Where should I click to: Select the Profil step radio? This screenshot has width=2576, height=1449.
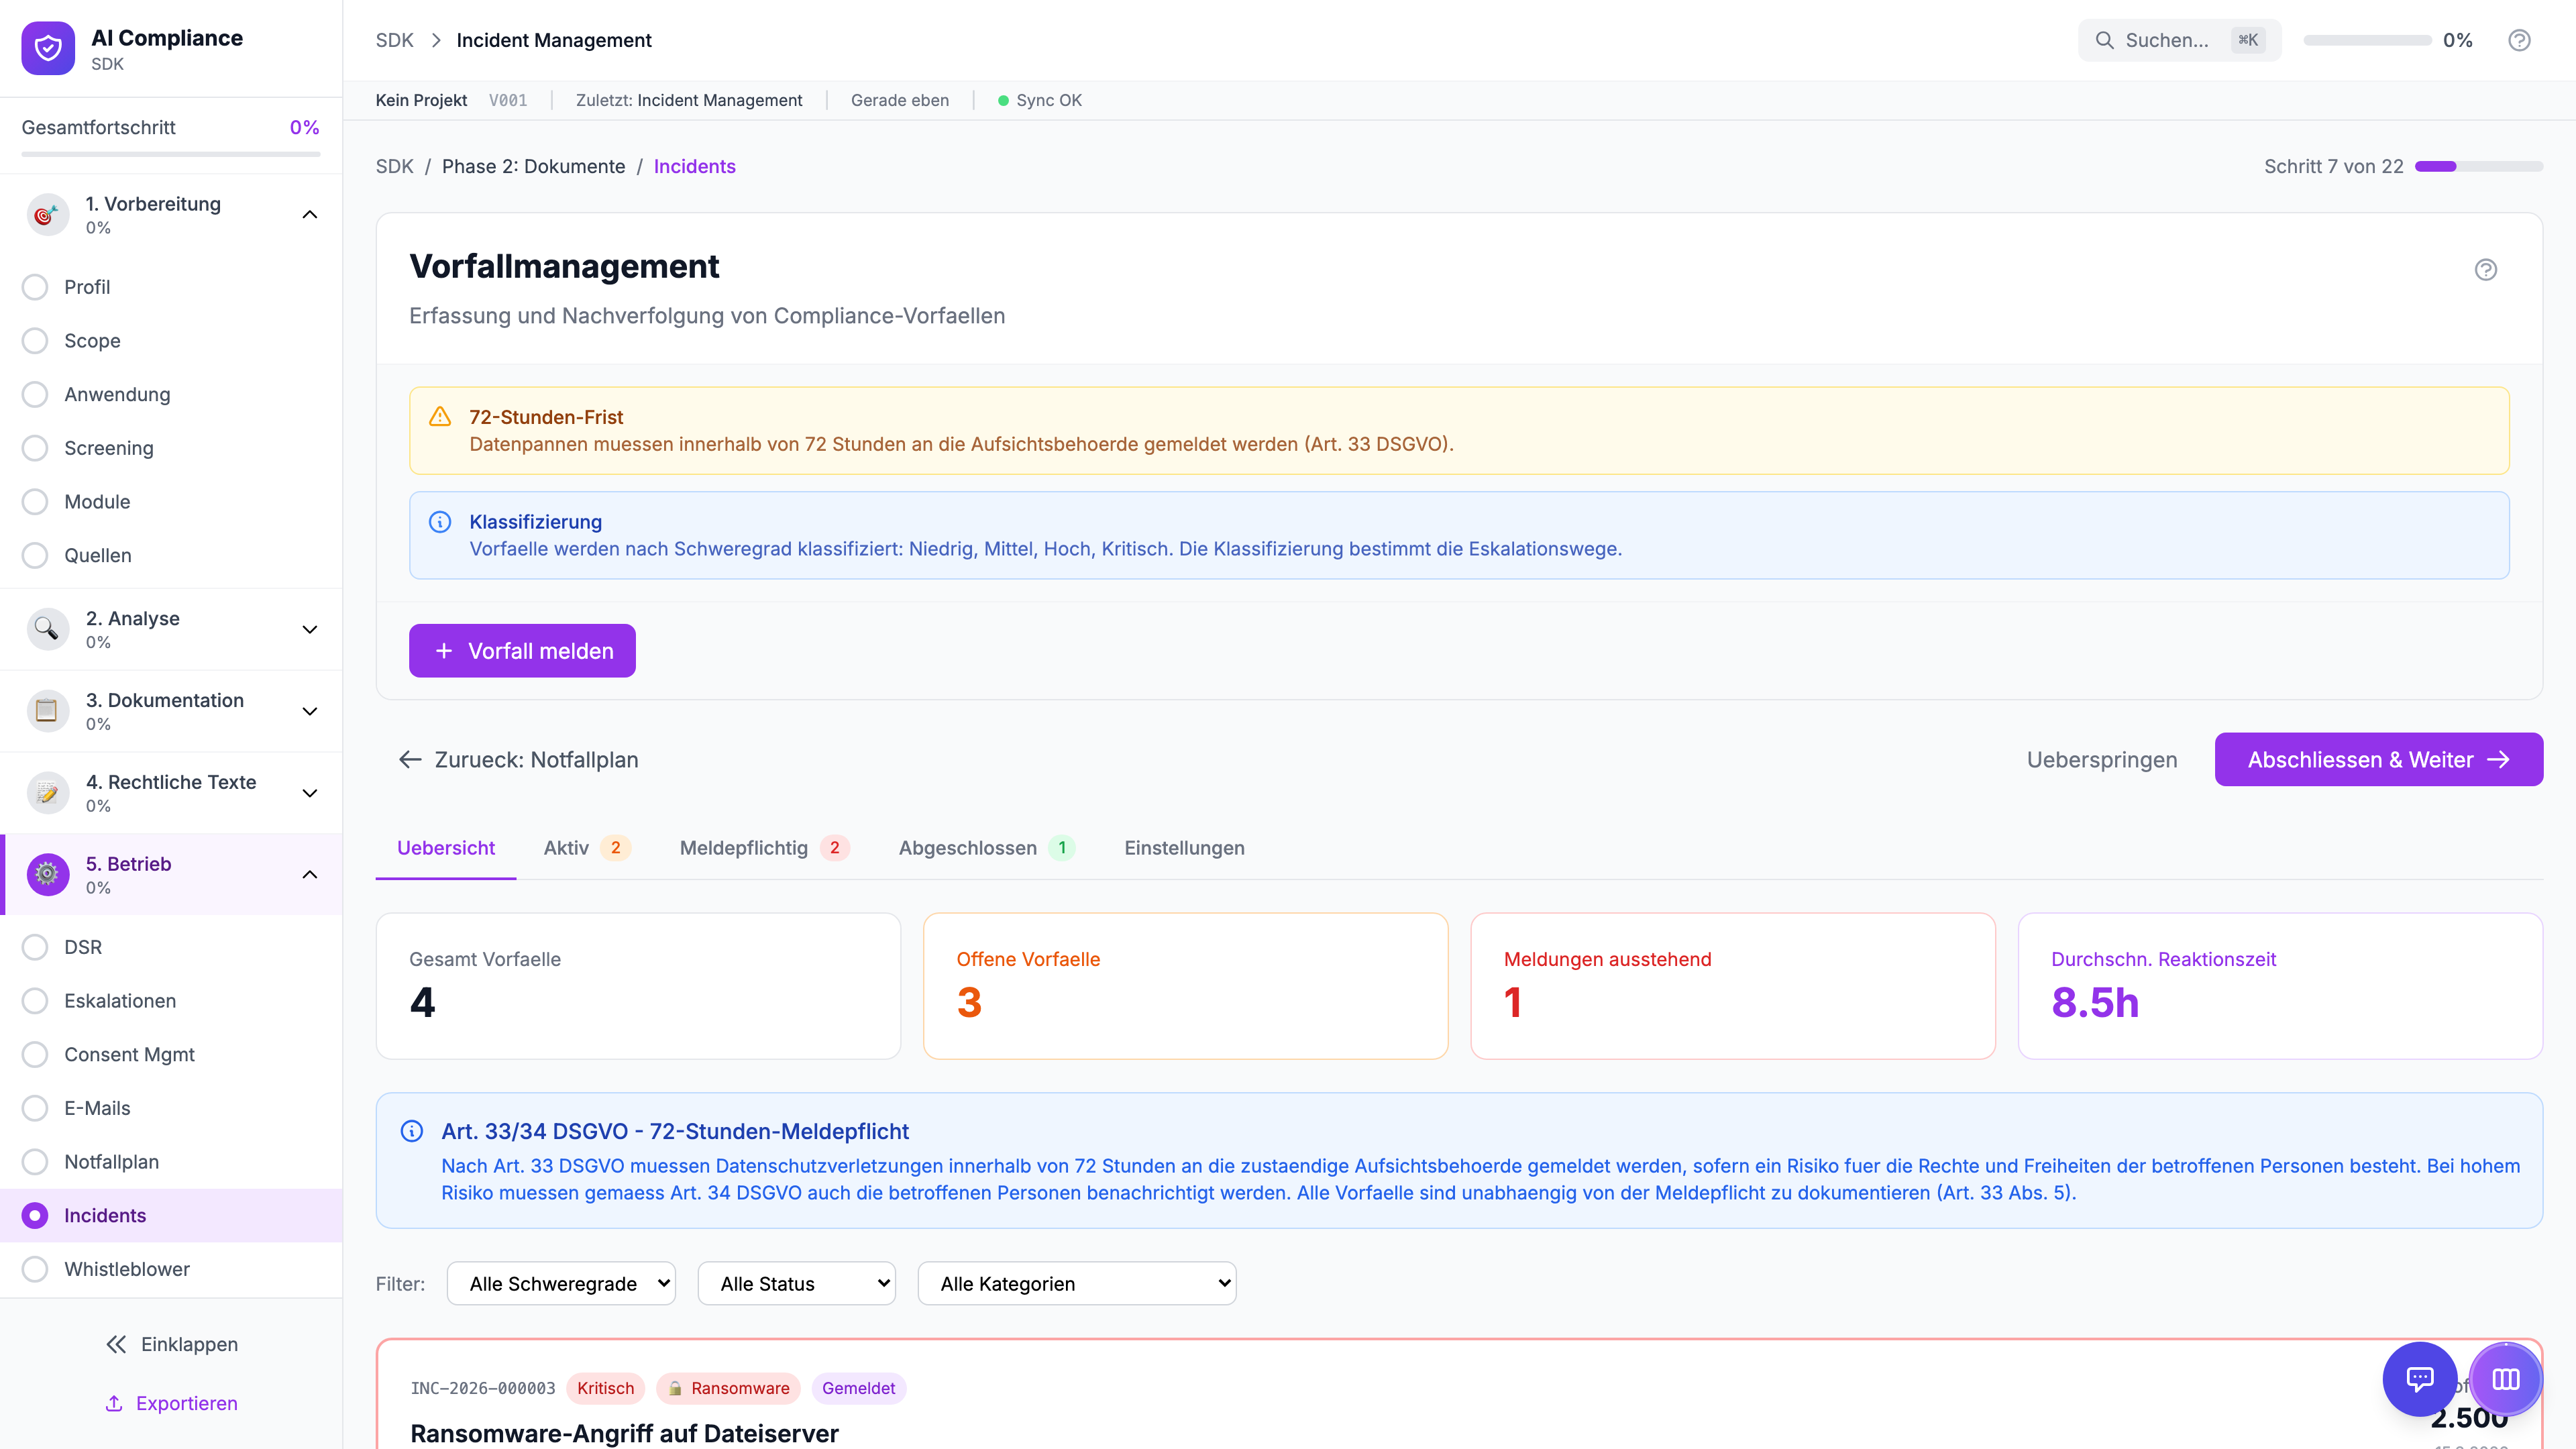click(35, 287)
